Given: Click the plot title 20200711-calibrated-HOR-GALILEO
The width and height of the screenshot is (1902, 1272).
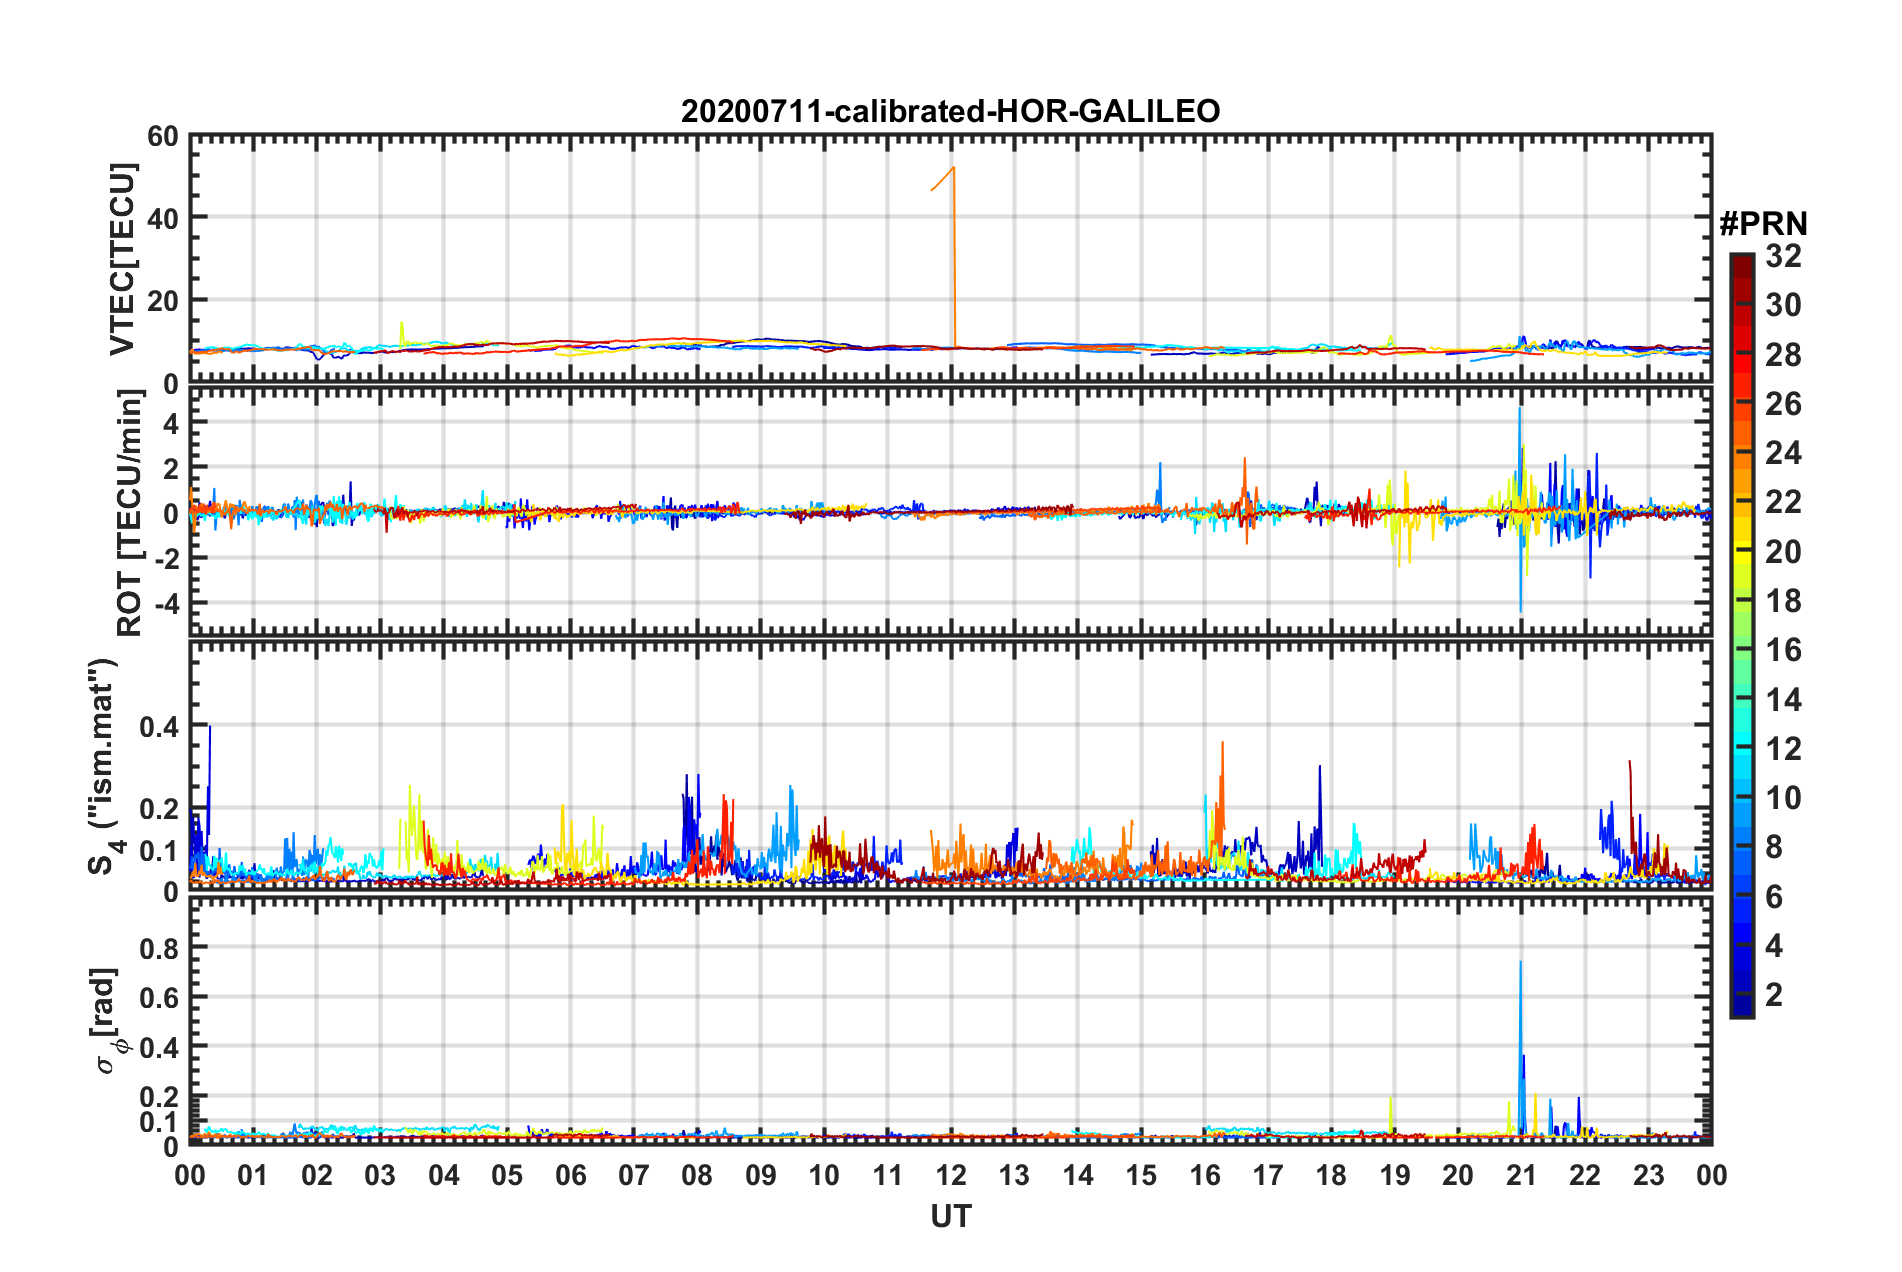Looking at the screenshot, I should point(950,111).
